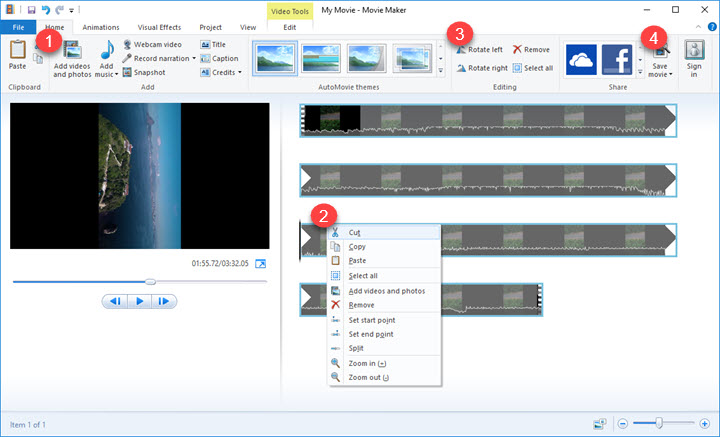Click Add videos and photos in the ribbon
Screen dimensions: 720x437
(72, 60)
